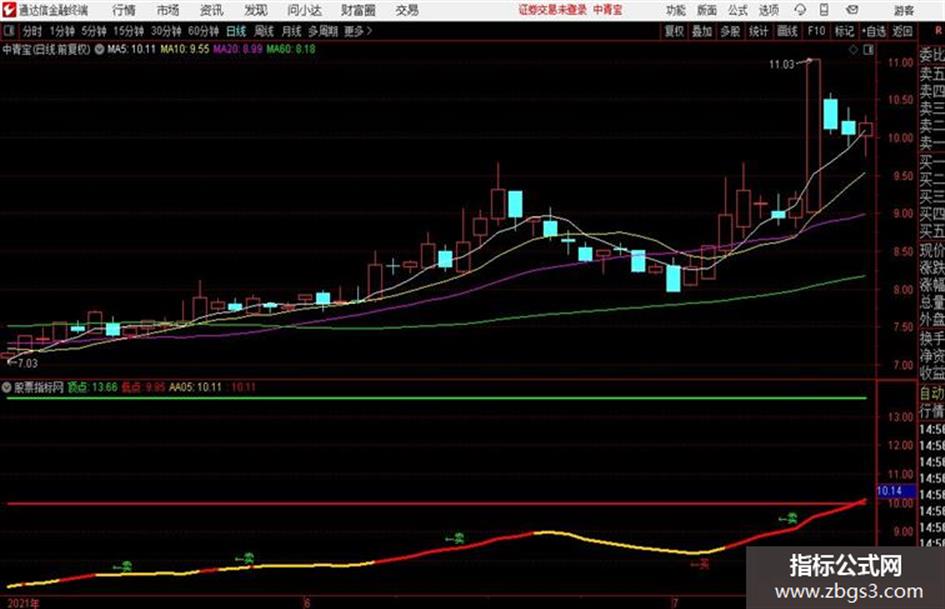Click the red sell signal marker near July
945x609 pixels.
(700, 564)
